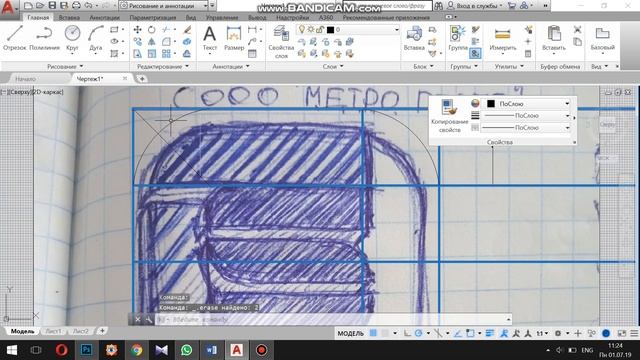Click the black layer color swatch
Viewport: 640px width, 360px height.
click(330, 29)
